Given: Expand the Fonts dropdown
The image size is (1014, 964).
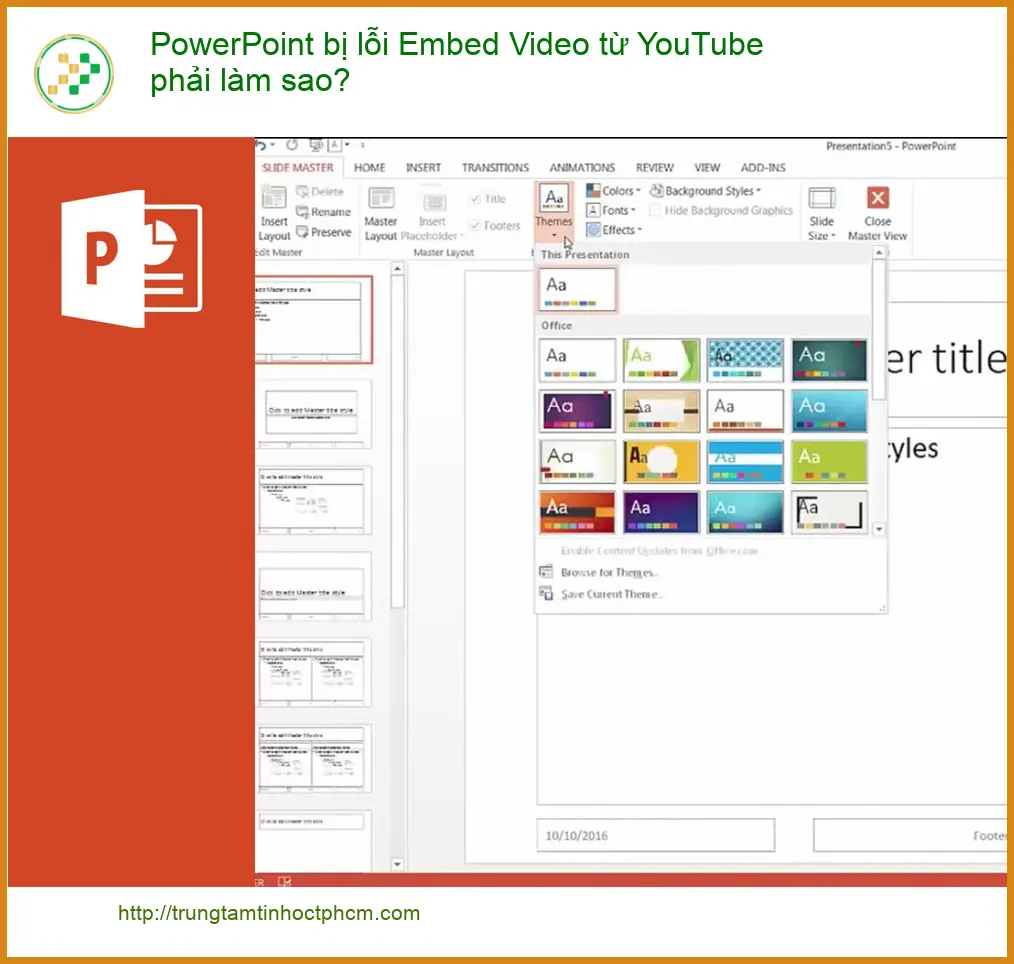Looking at the screenshot, I should click(x=610, y=210).
